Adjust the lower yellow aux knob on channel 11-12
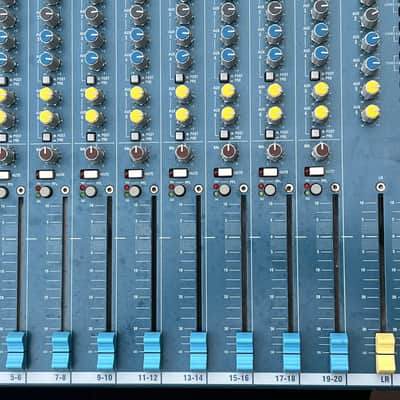Viewport: 400px width, 400px height. (x=137, y=117)
